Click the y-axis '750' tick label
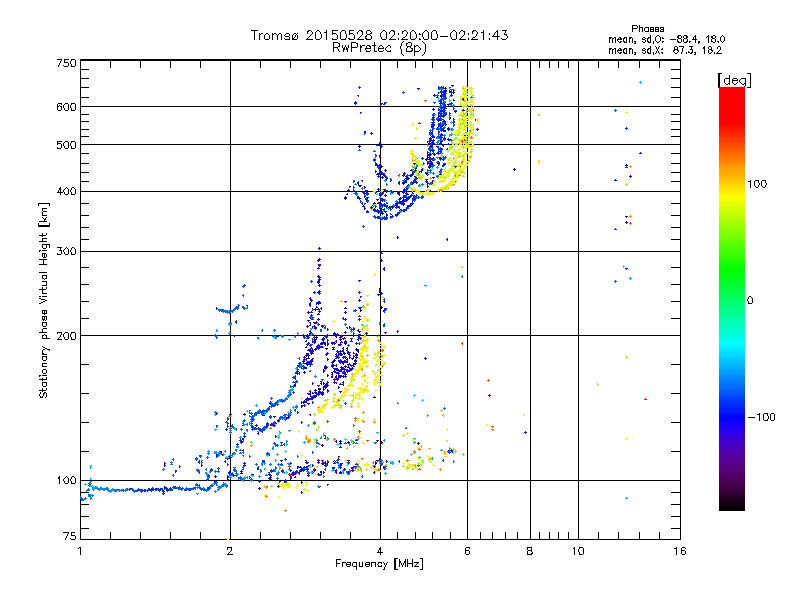The height and width of the screenshot is (600, 800). coord(66,63)
